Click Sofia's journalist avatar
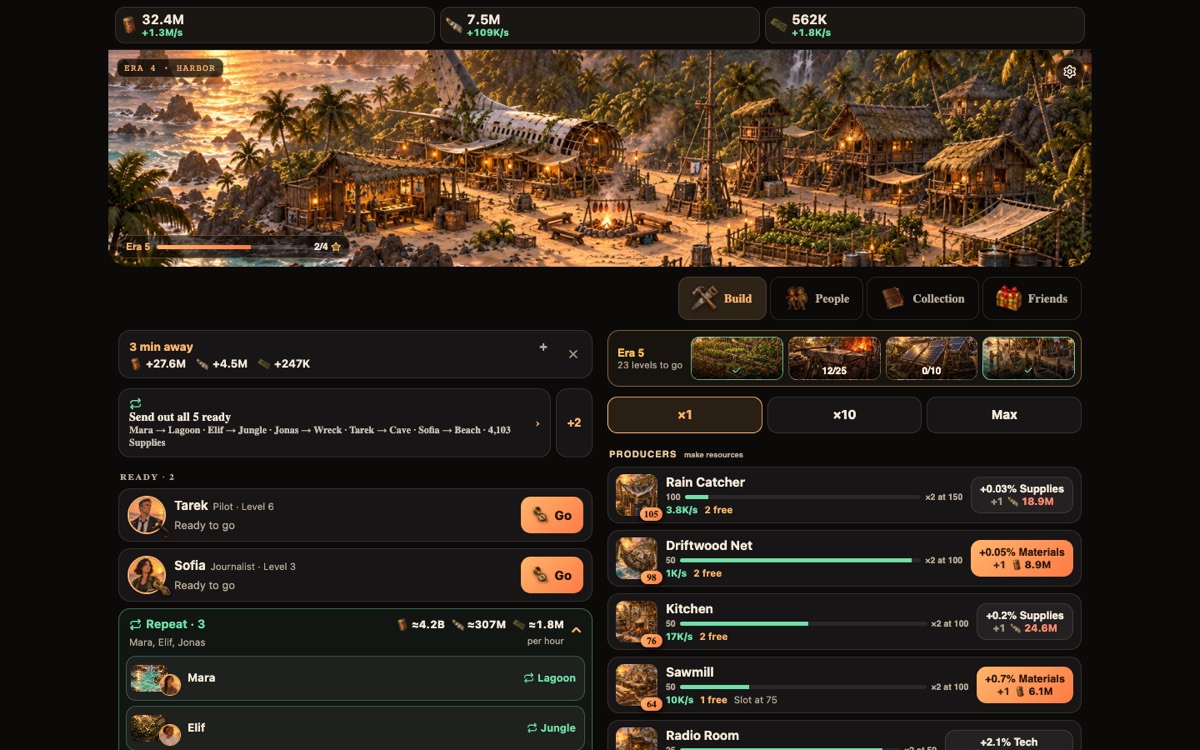1200x750 pixels. (147, 575)
